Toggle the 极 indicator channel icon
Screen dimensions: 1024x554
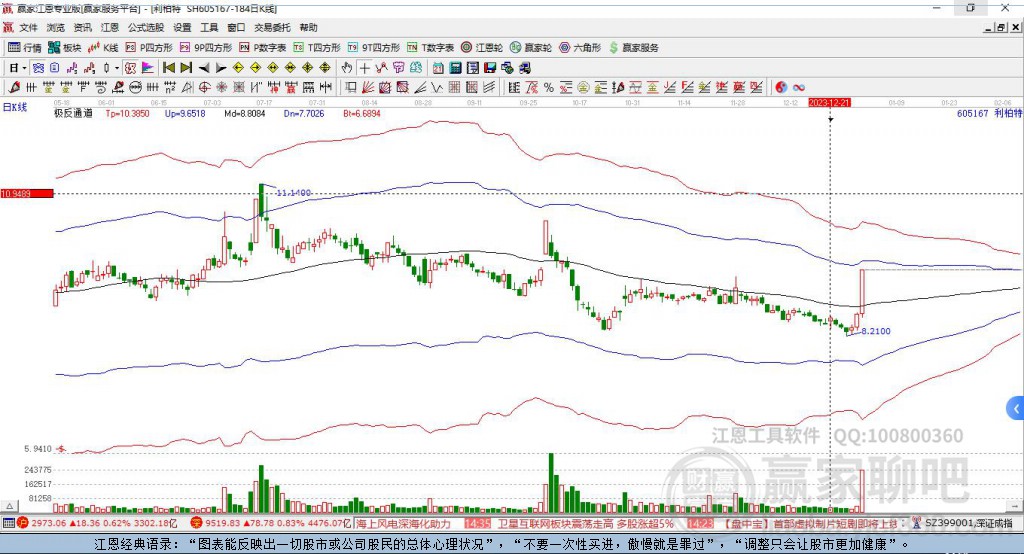coord(130,68)
